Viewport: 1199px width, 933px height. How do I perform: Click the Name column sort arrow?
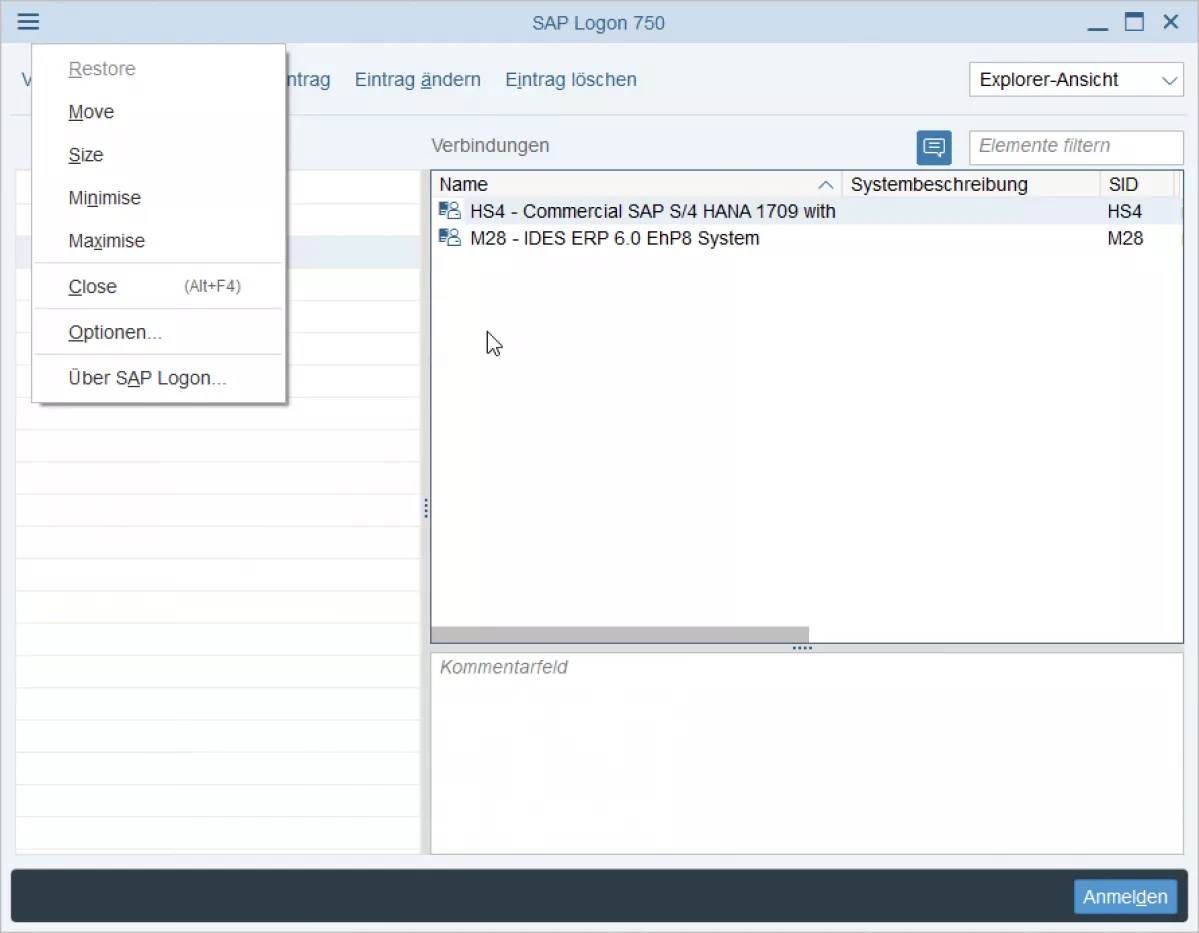coord(825,184)
